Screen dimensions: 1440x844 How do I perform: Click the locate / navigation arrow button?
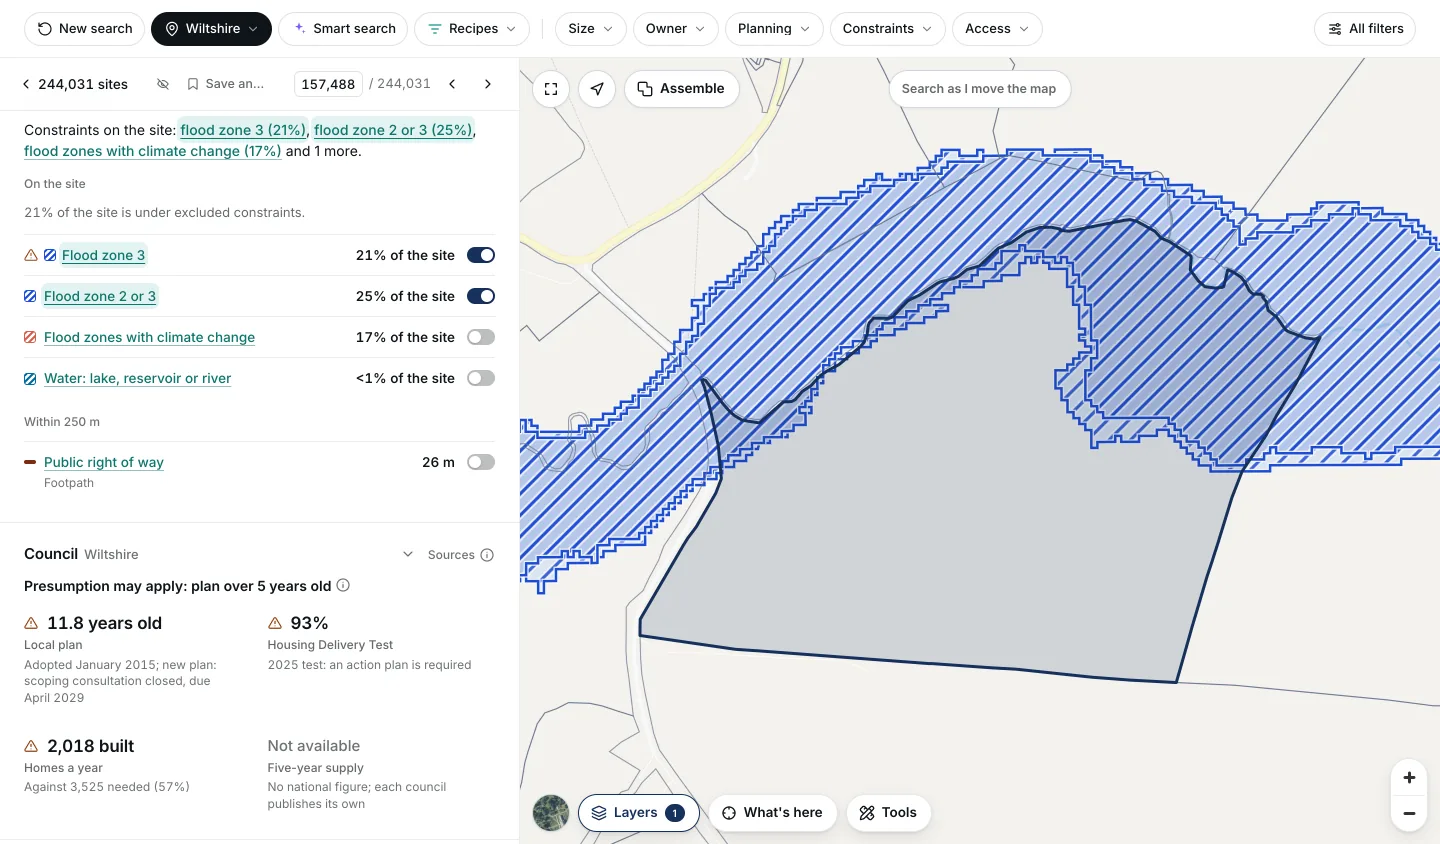tap(597, 89)
